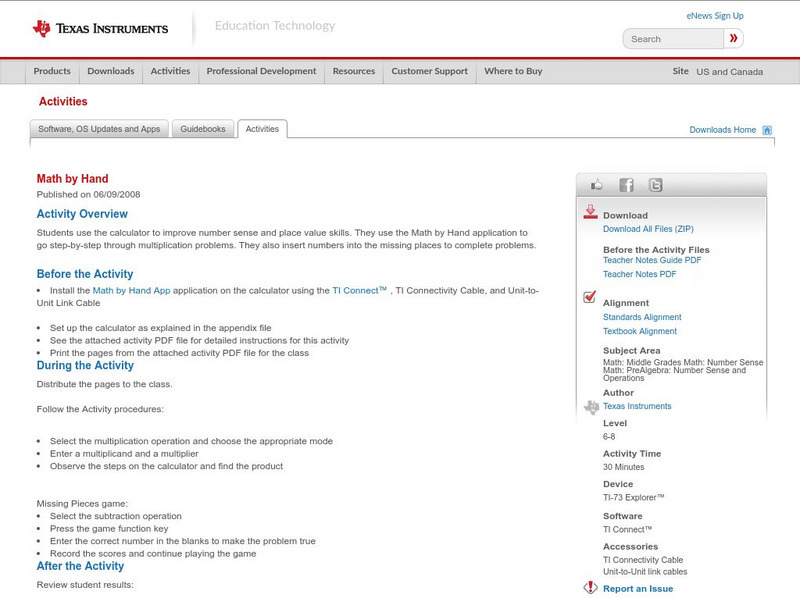Share the activity via Twitter icon
This screenshot has width=800, height=598.
pos(655,185)
